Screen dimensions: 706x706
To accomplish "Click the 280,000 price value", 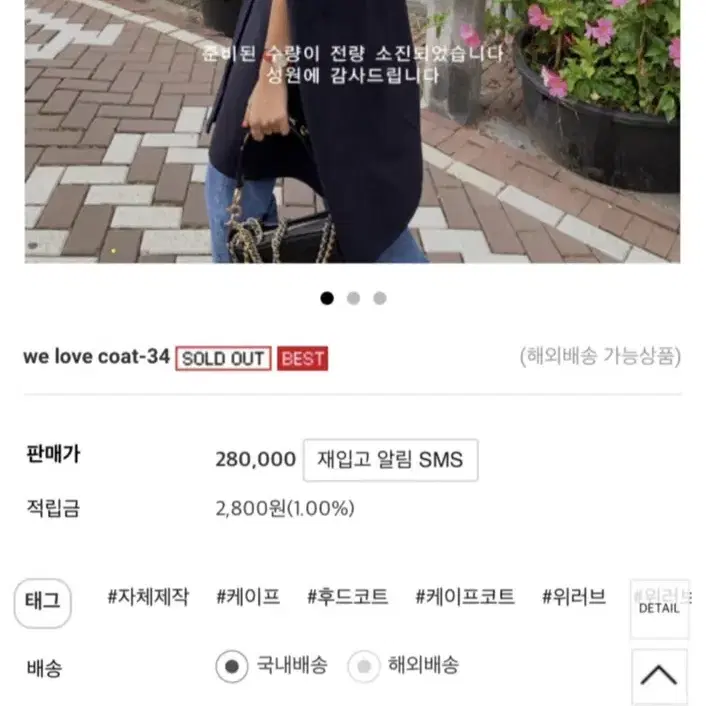I will tap(255, 460).
